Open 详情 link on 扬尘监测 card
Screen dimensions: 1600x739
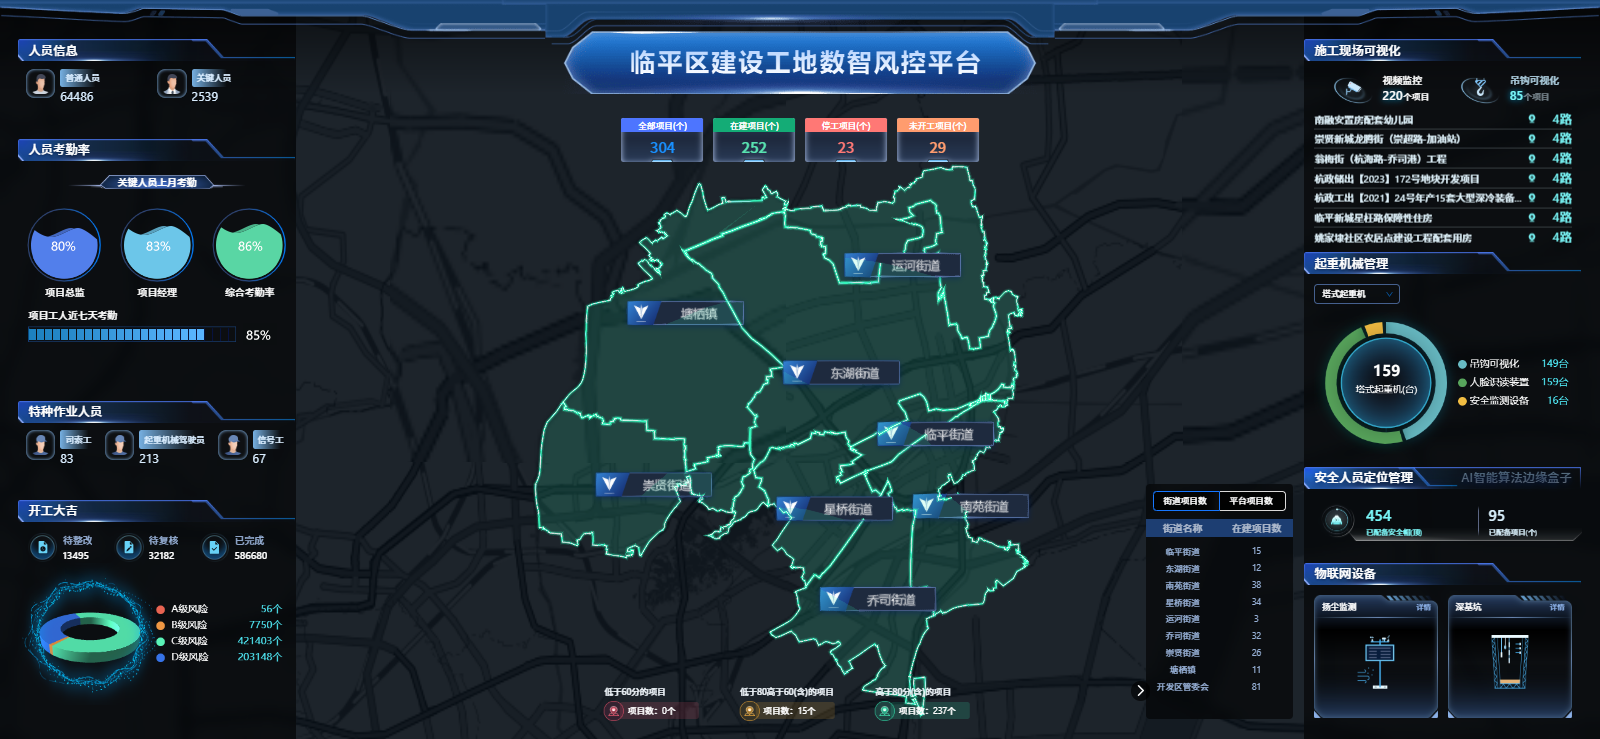(x=1423, y=607)
